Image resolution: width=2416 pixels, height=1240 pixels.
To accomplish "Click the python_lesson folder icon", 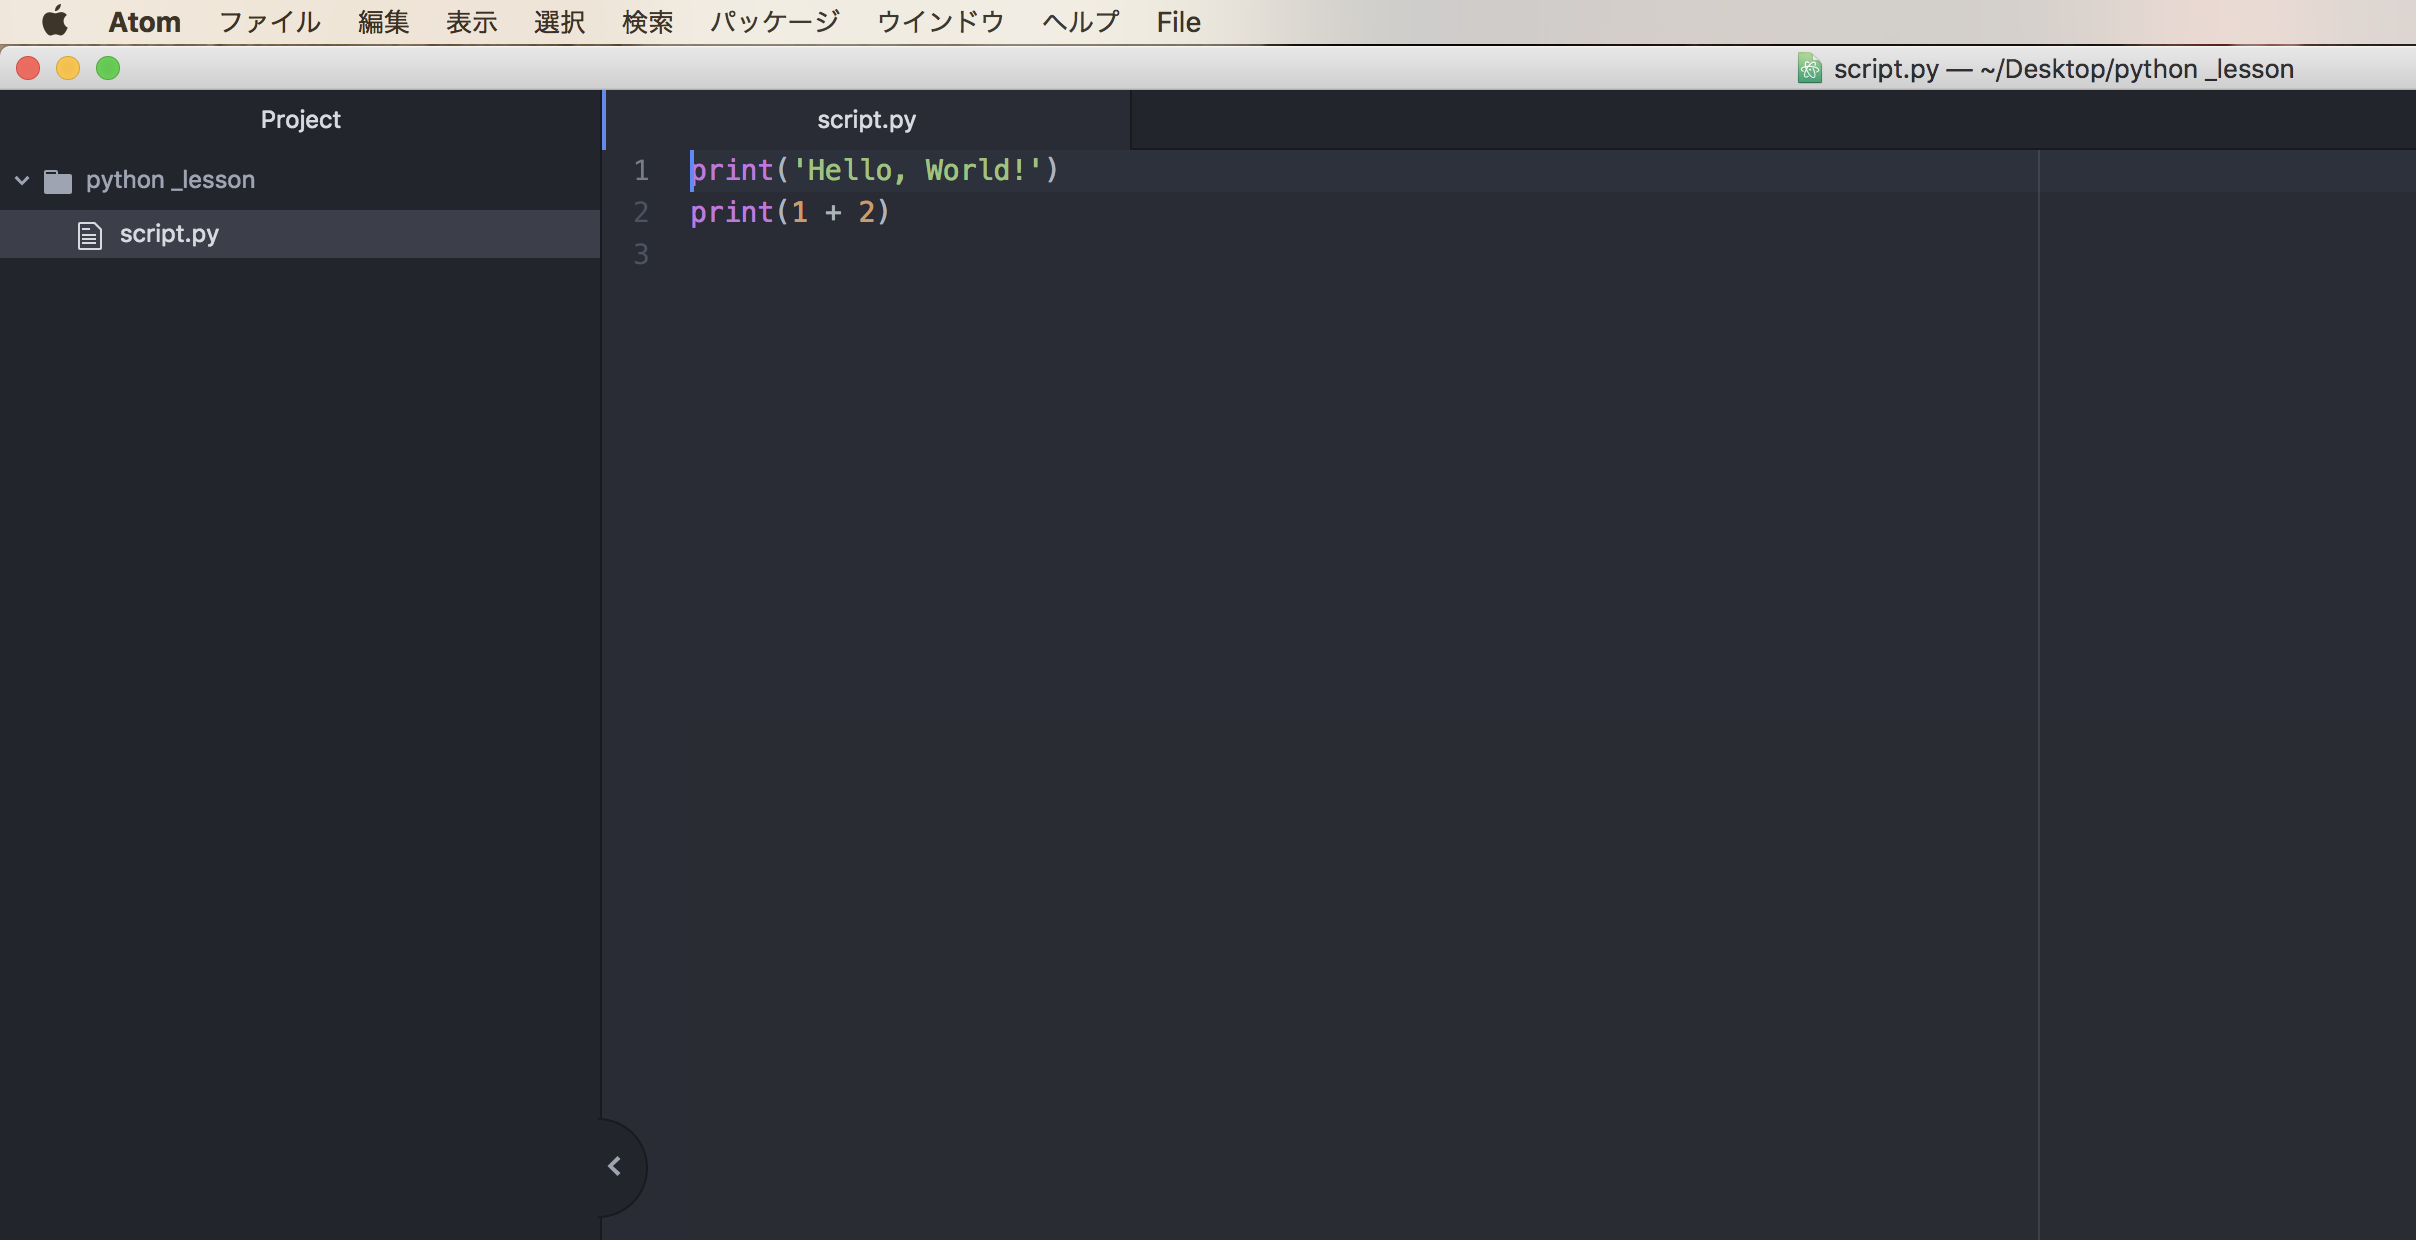I will (x=58, y=181).
